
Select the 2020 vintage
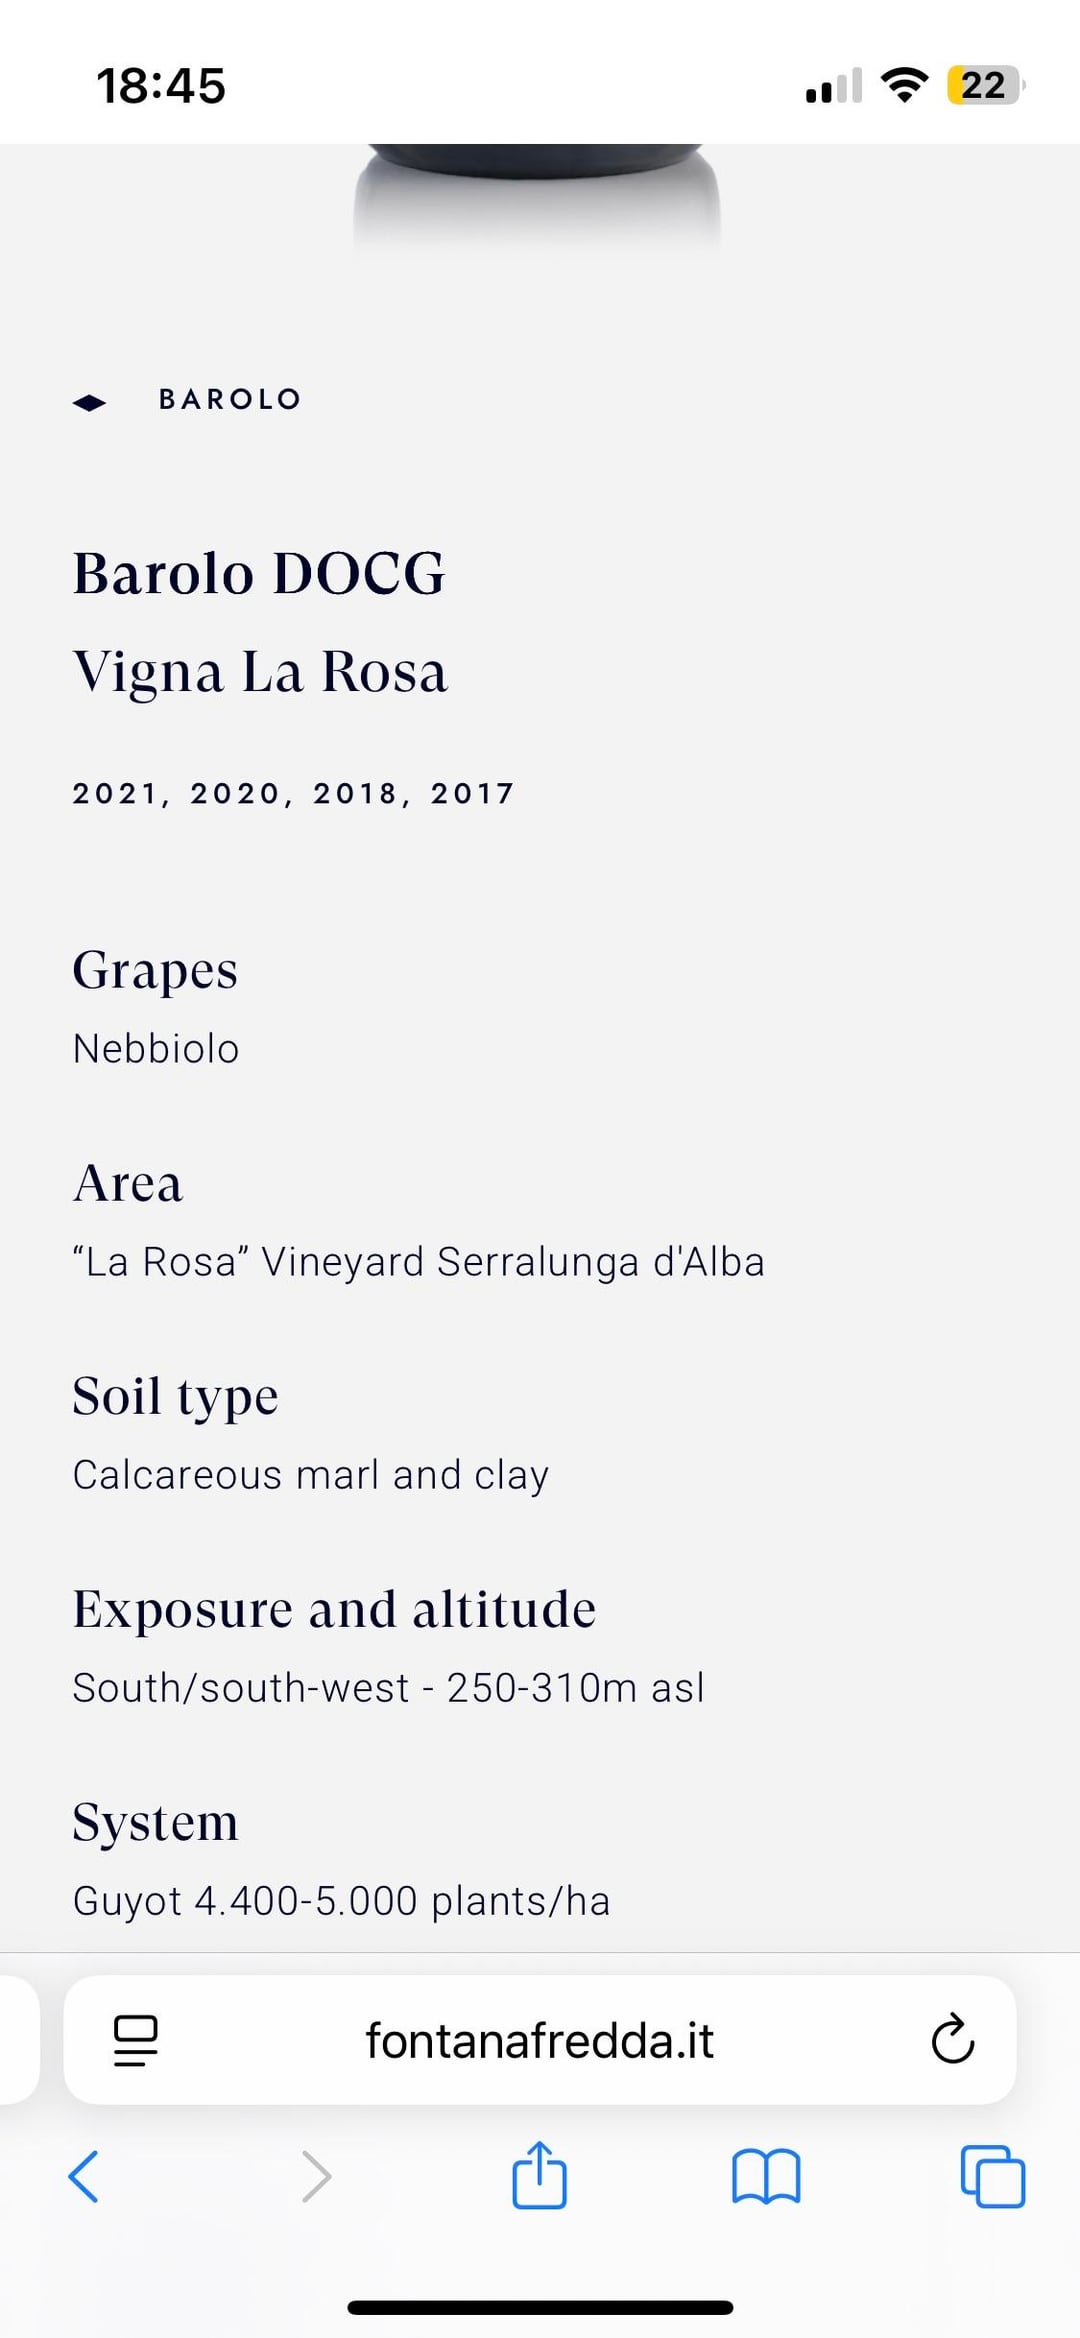pyautogui.click(x=237, y=794)
